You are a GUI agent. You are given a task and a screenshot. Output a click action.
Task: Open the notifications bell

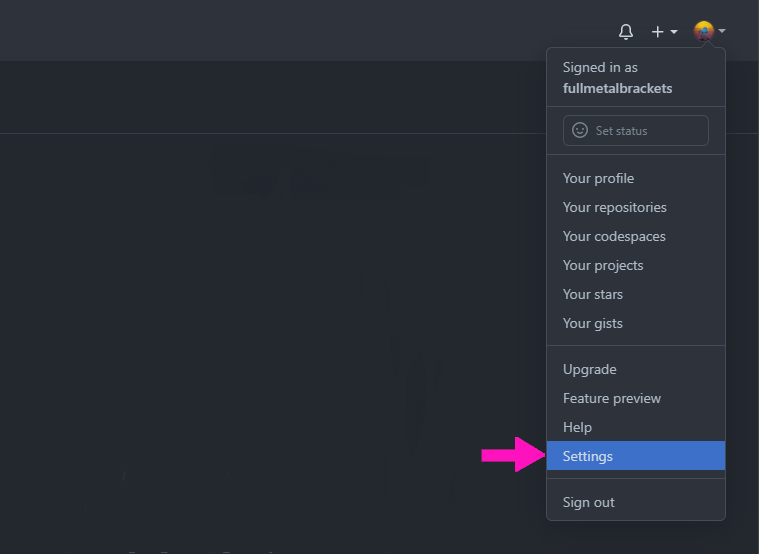(626, 32)
